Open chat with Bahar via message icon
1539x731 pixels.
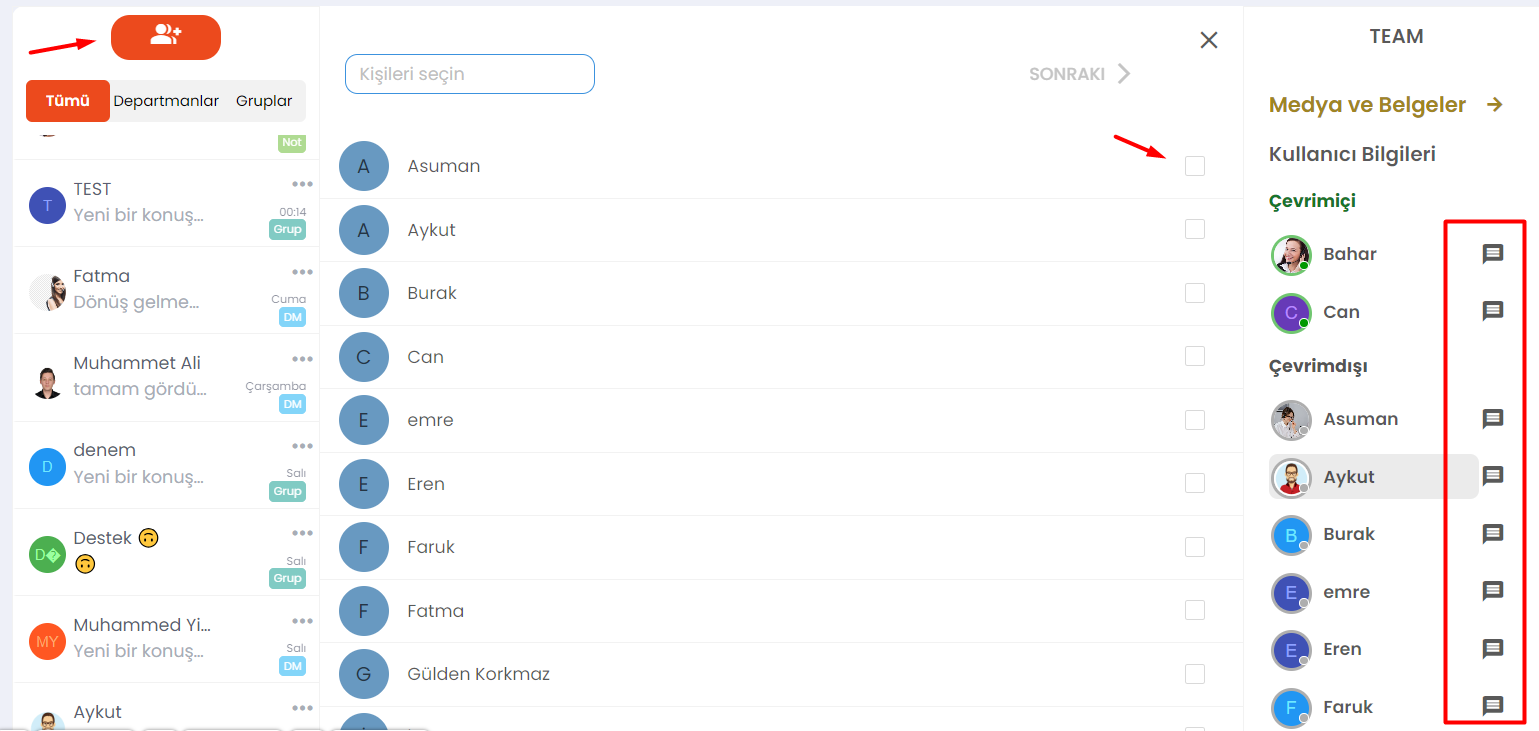point(1492,254)
